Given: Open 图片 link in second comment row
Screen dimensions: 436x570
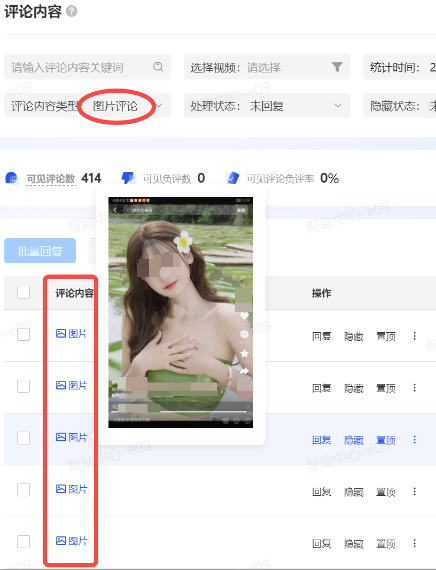Looking at the screenshot, I should click(x=72, y=385).
